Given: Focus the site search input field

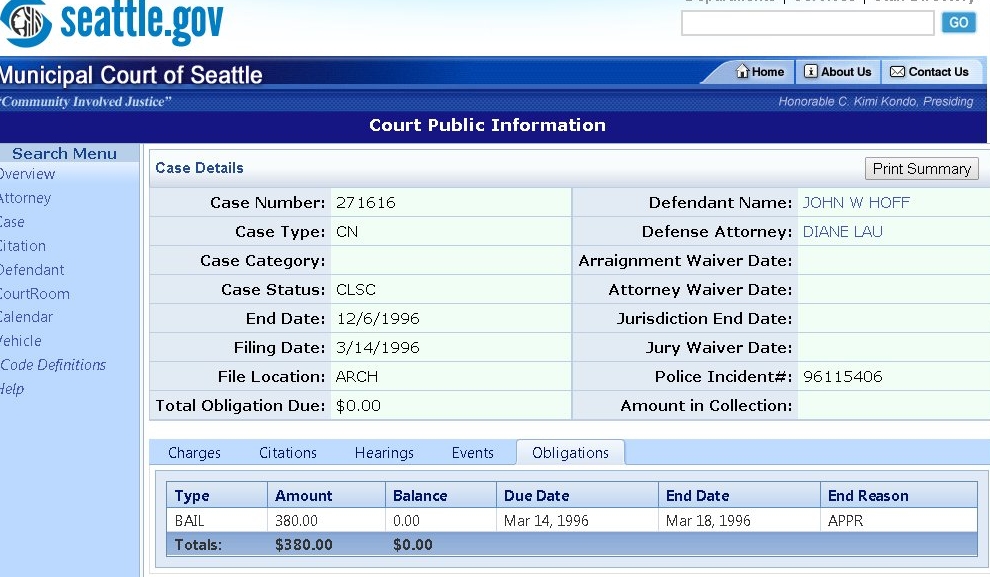Looking at the screenshot, I should pyautogui.click(x=808, y=23).
